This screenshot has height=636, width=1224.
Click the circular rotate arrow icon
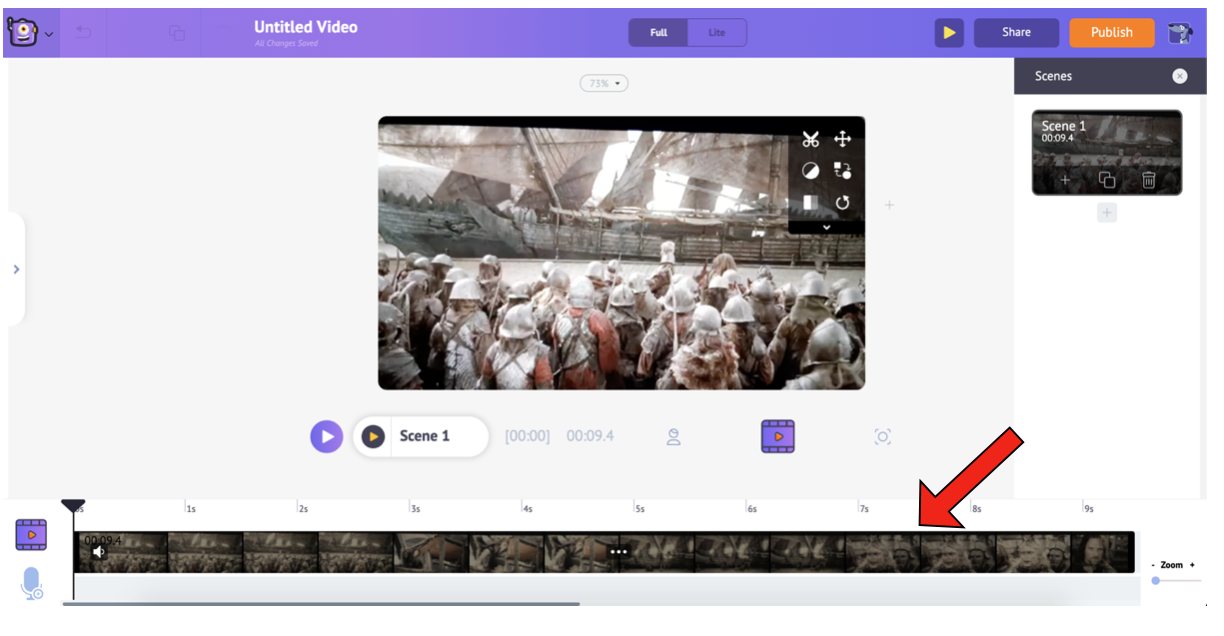click(x=842, y=203)
